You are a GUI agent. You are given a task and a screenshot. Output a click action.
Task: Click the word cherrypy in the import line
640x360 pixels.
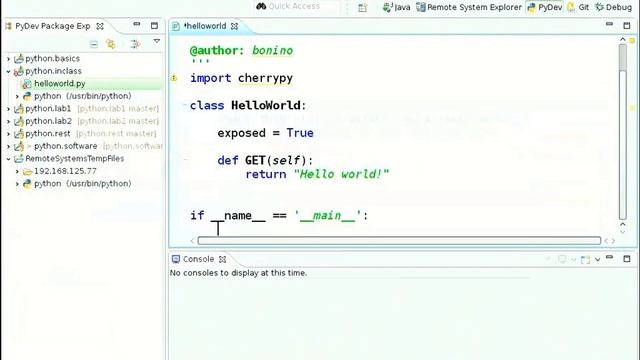click(265, 78)
